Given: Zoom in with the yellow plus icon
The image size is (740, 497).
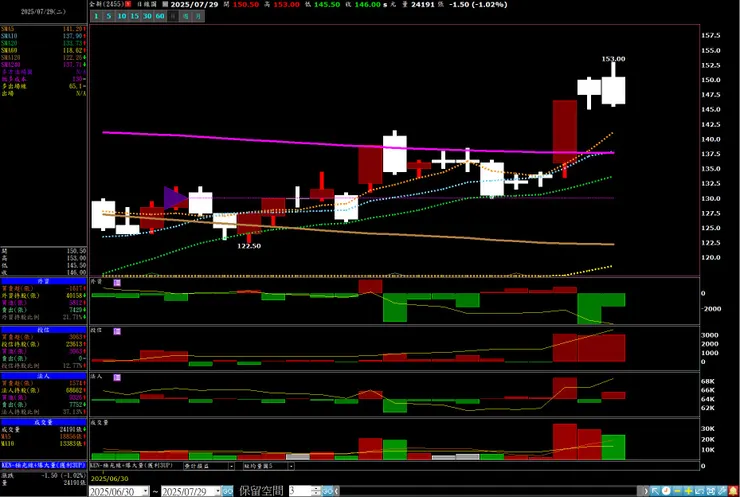Looking at the screenshot, I should (x=688, y=491).
